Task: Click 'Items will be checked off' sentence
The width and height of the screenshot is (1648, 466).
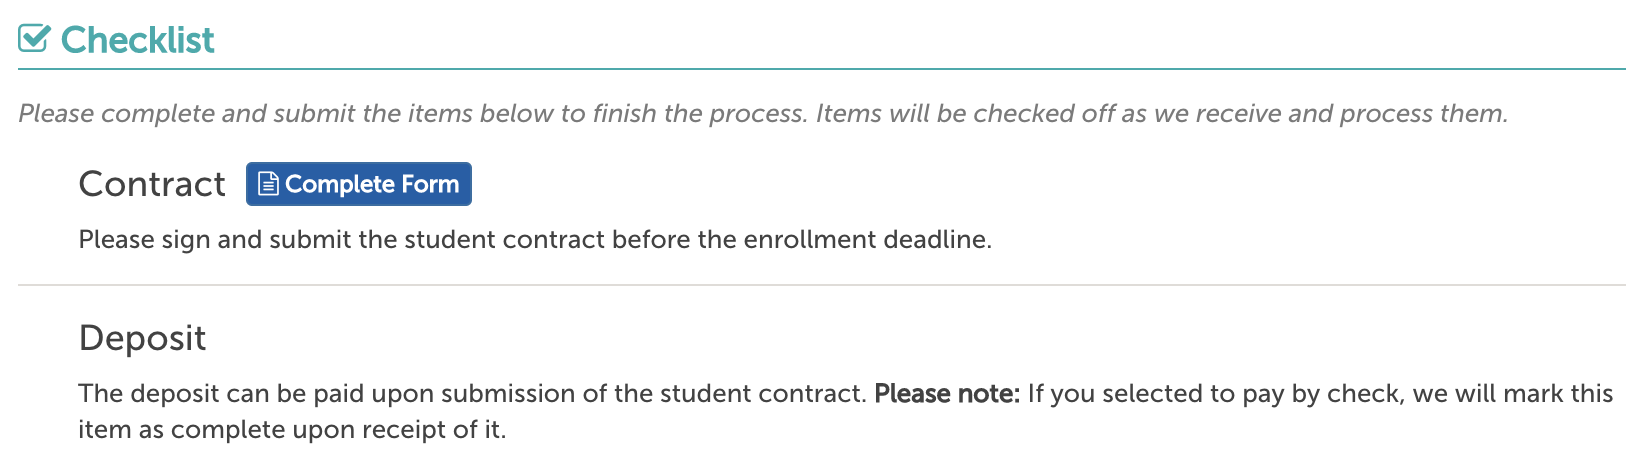Action: pos(1162,113)
